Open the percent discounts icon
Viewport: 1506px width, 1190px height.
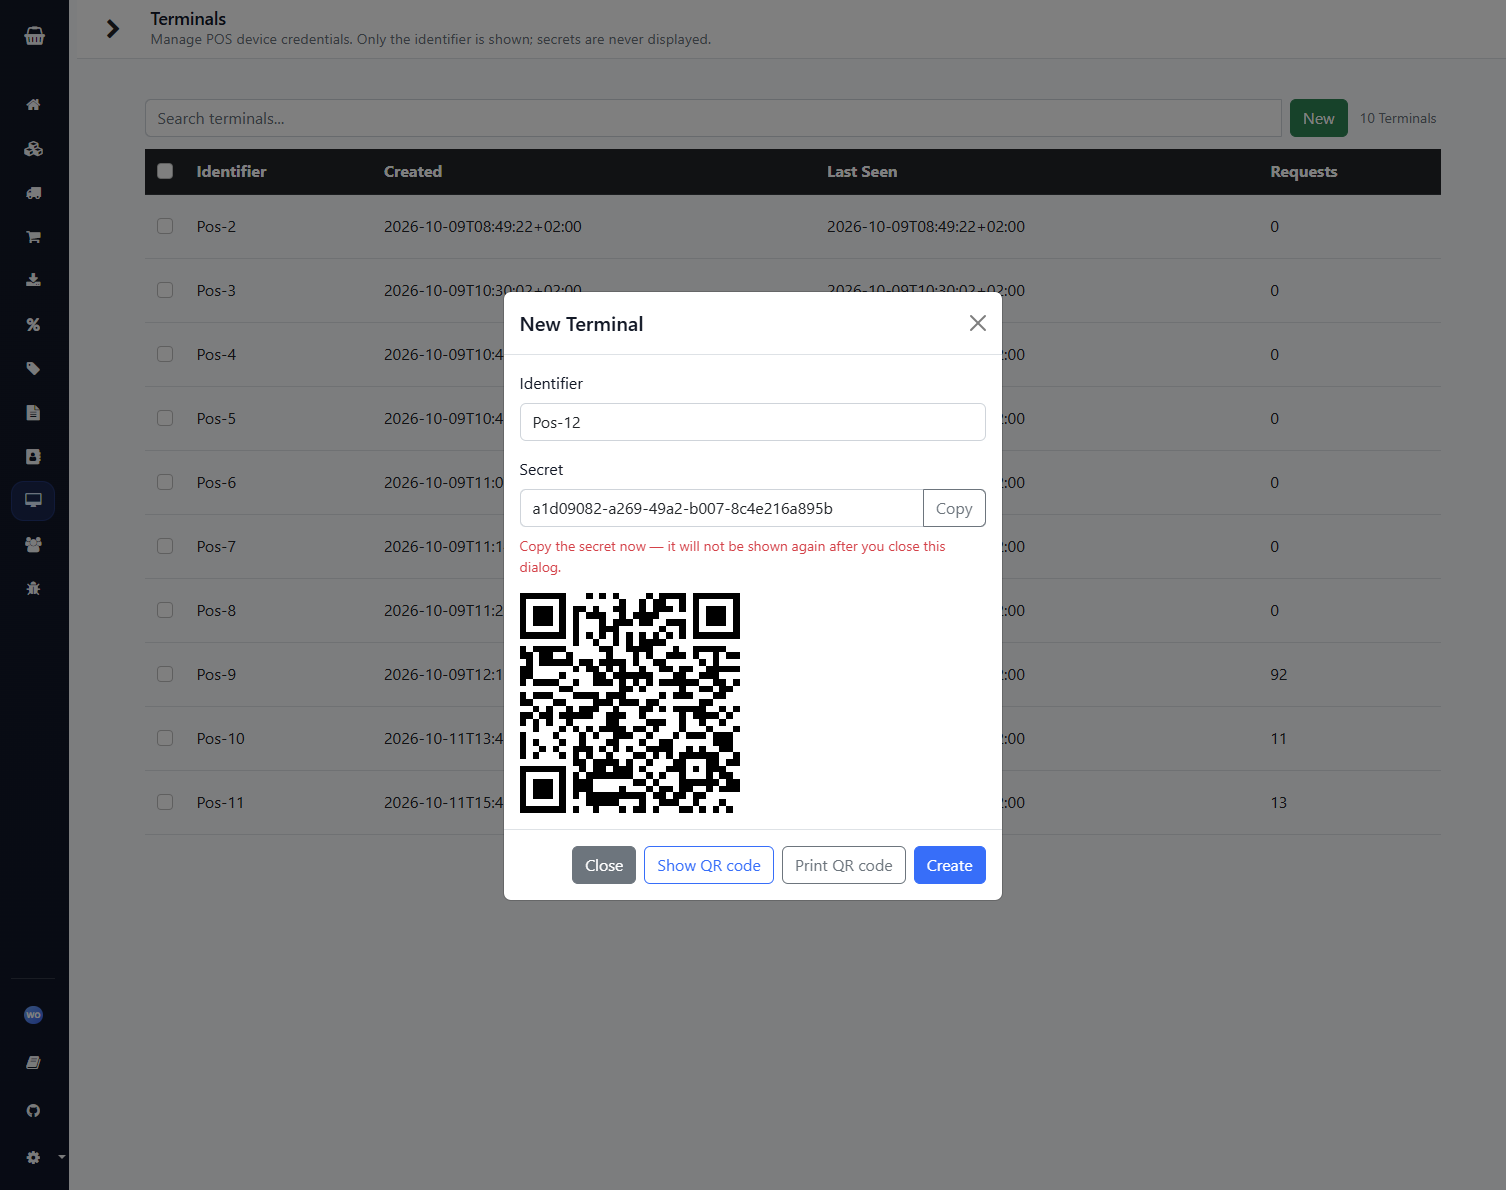(x=33, y=324)
